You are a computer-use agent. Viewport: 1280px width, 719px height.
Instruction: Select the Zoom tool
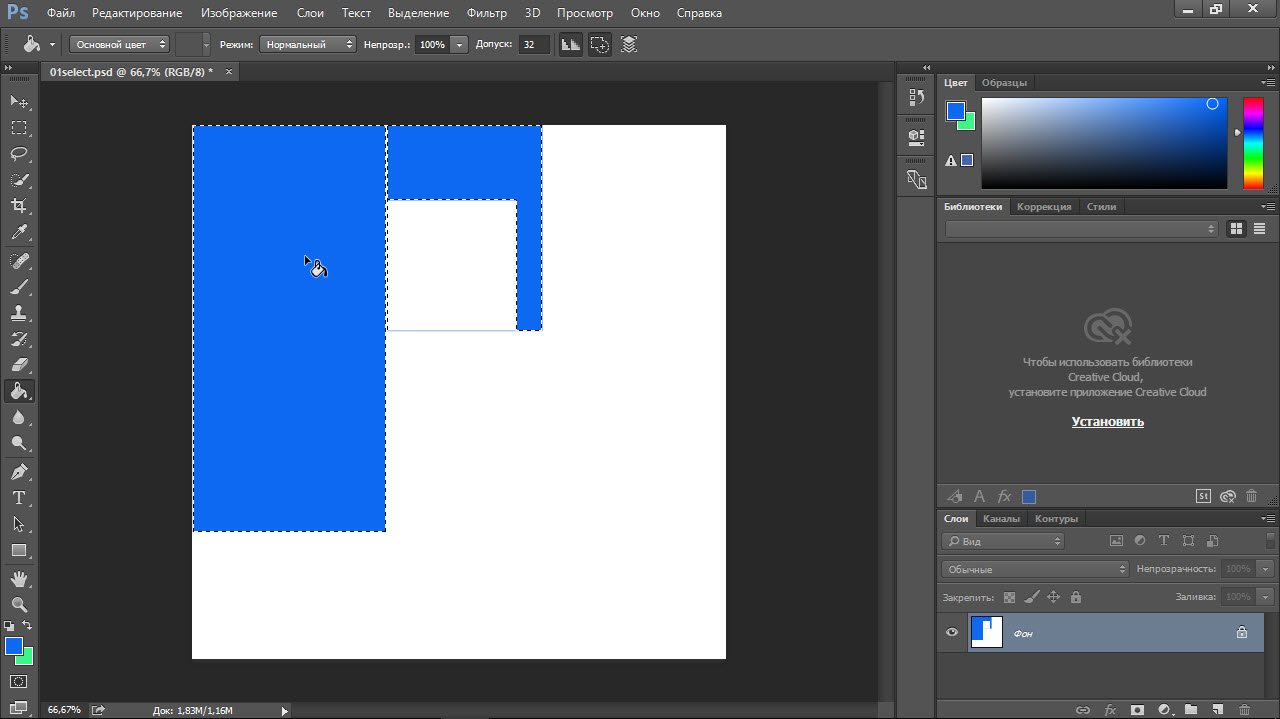pyautogui.click(x=19, y=605)
